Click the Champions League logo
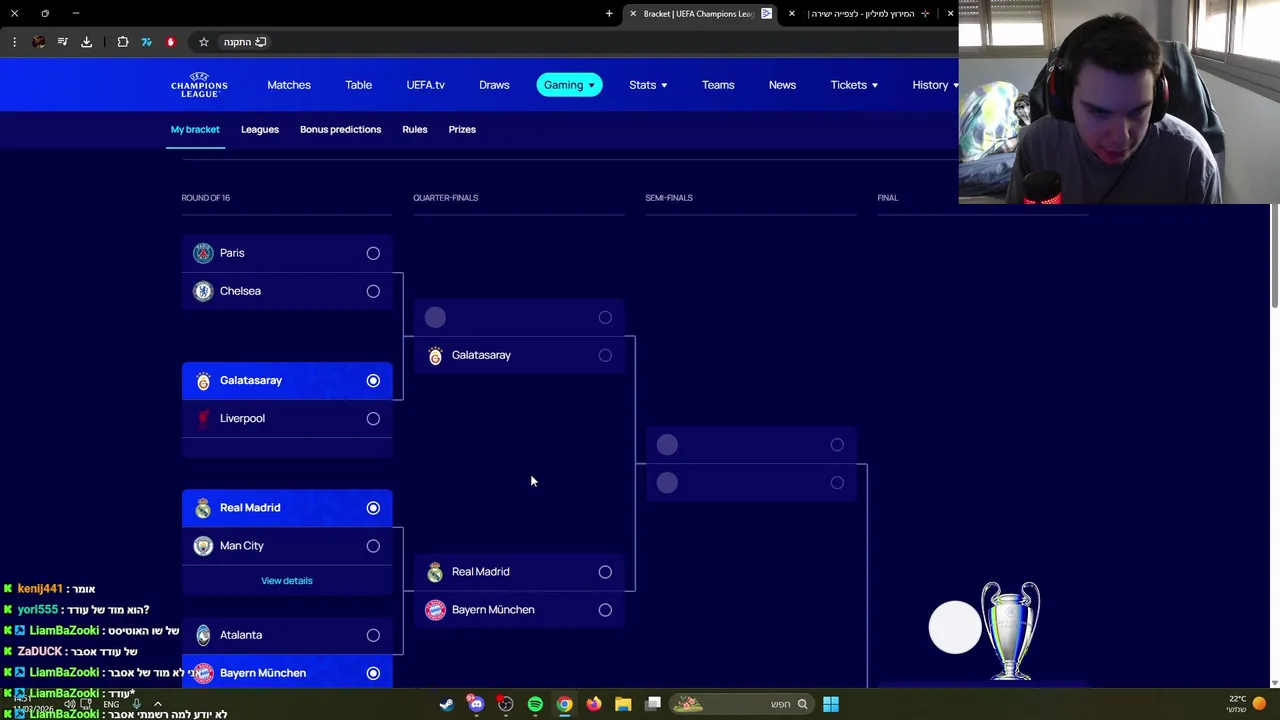The width and height of the screenshot is (1280, 720). tap(199, 85)
